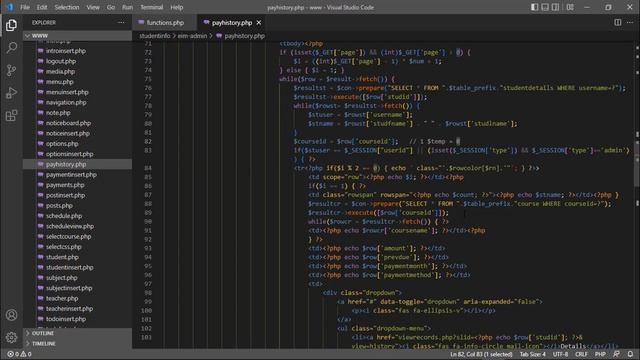
Task: Expand the Outline section
Action: 78,333
